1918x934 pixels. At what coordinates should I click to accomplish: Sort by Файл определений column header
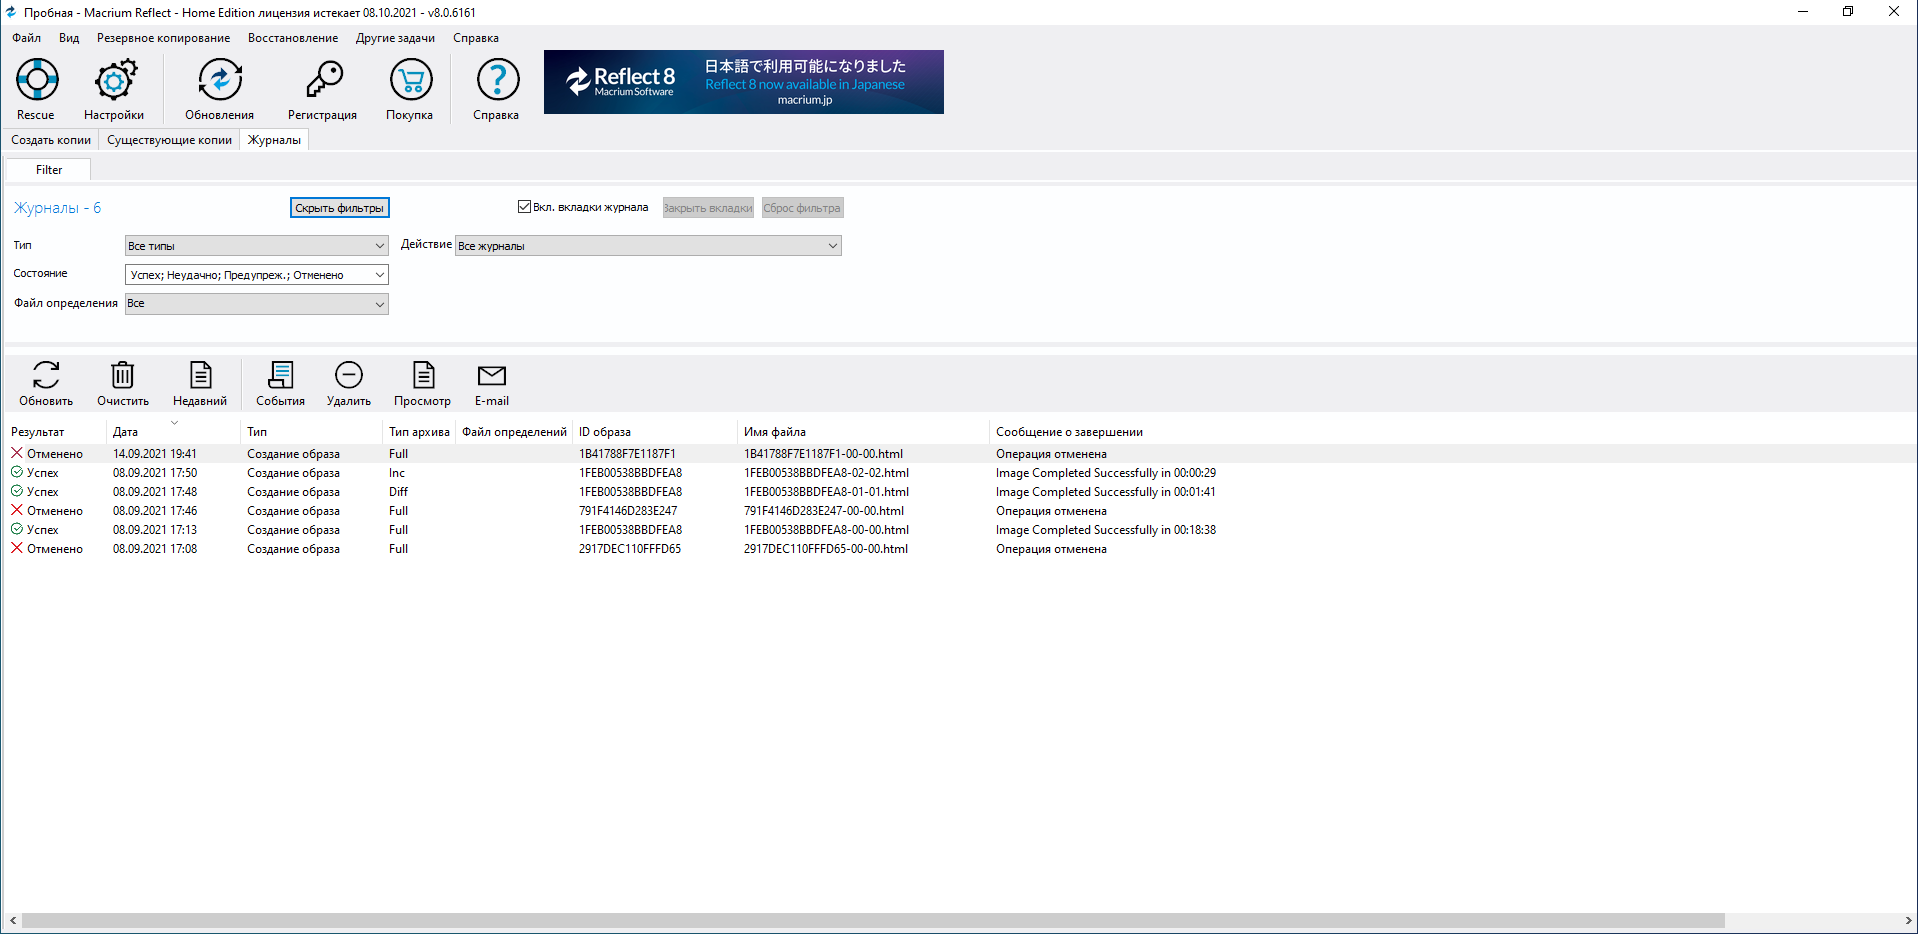[514, 432]
